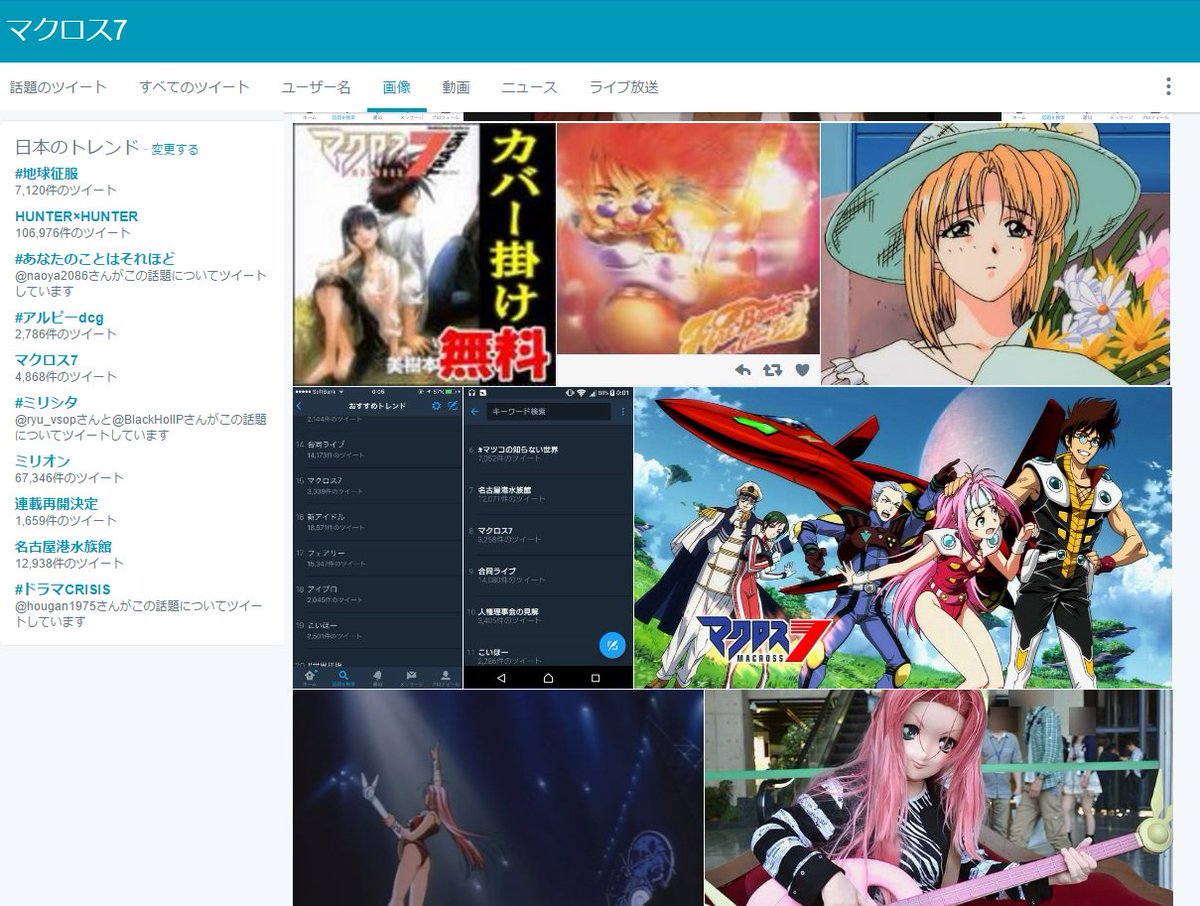
Task: Open the Macross 7 group cast illustration
Action: pyautogui.click(x=903, y=538)
